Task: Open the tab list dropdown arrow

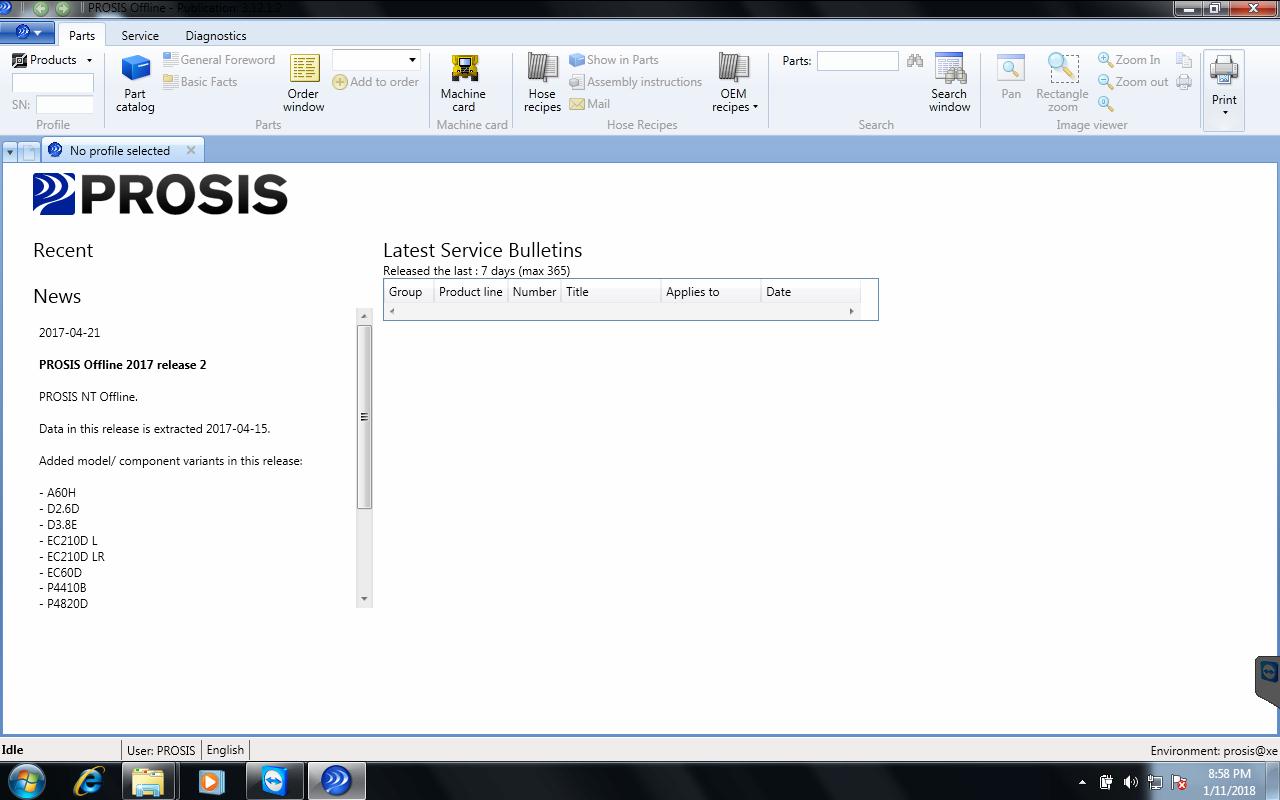Action: click(x=10, y=152)
